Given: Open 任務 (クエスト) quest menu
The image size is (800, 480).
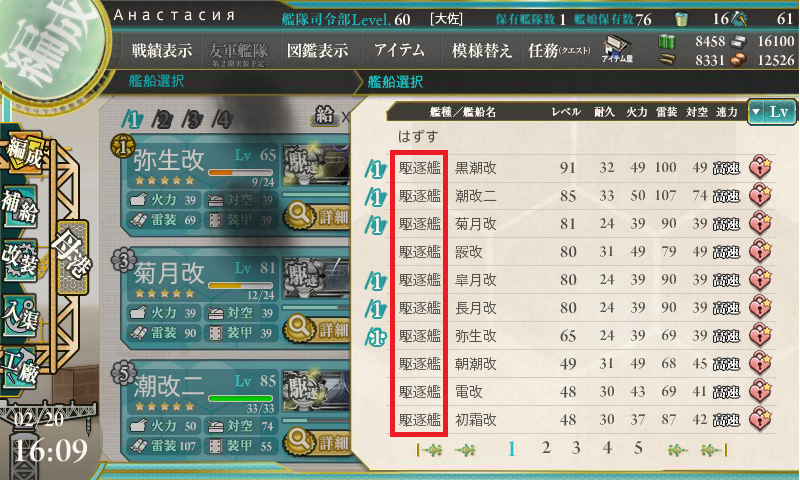Looking at the screenshot, I should (x=559, y=50).
